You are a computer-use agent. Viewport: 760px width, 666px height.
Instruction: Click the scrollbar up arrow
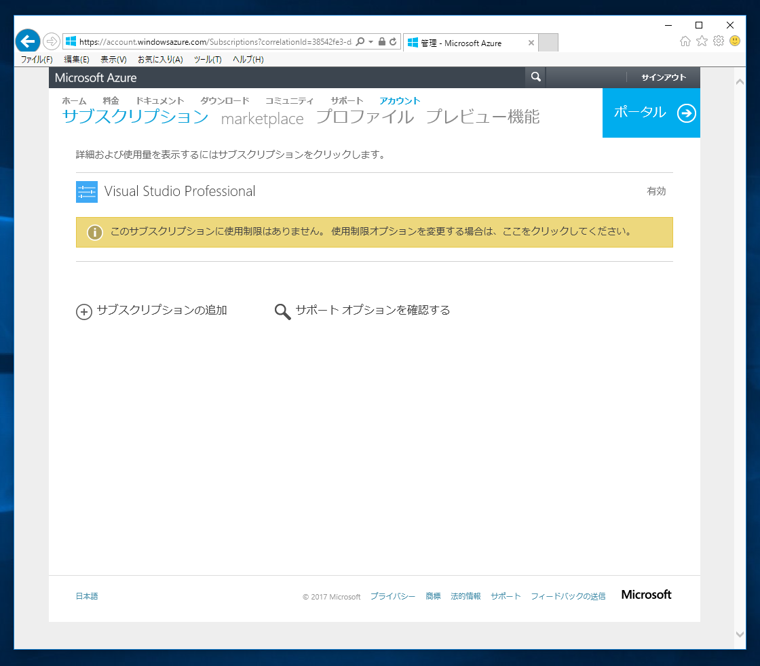[x=740, y=82]
